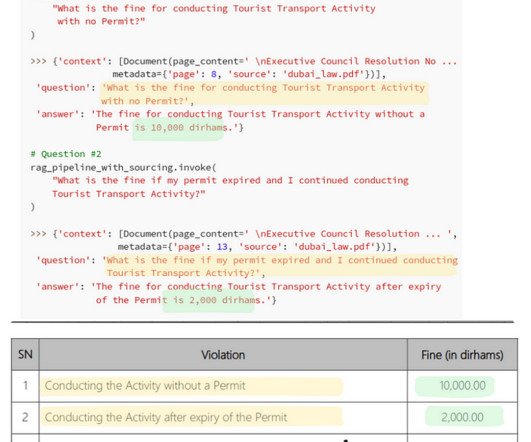Click second context line 'Executive Council Resolution ...'
Screen dimensions: 531x442
point(243,234)
